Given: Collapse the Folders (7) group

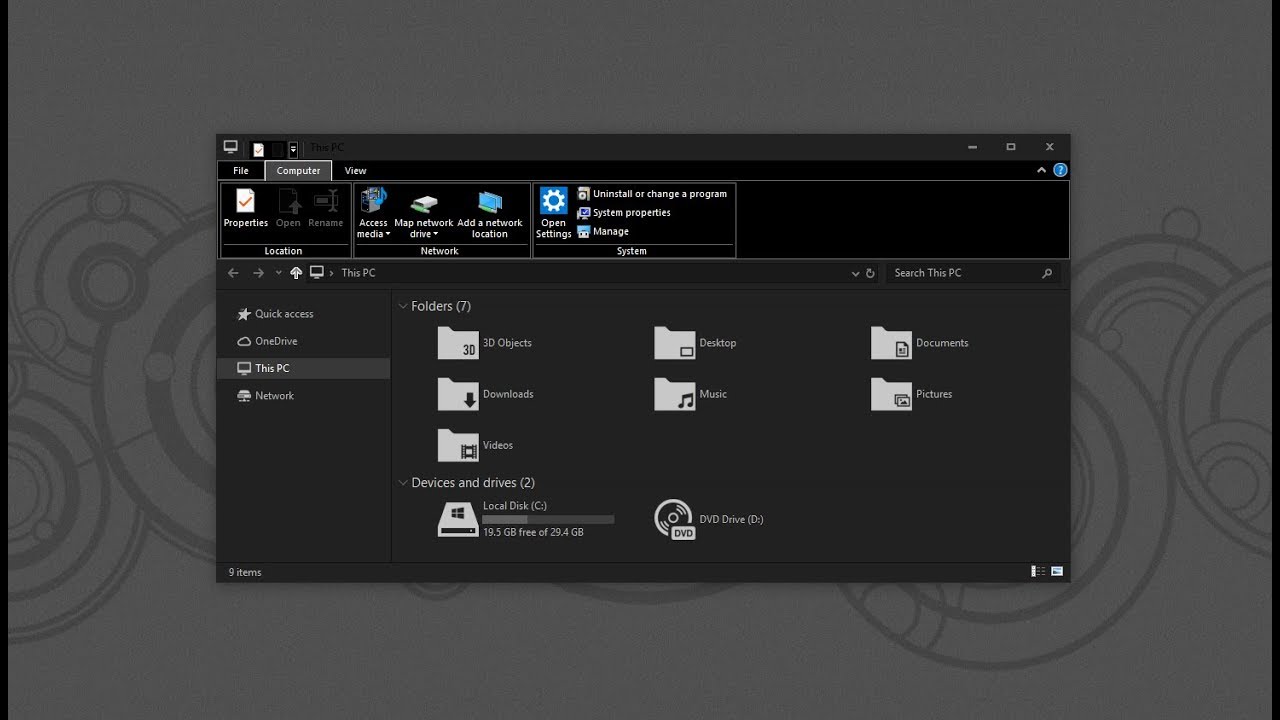Looking at the screenshot, I should click(x=403, y=306).
